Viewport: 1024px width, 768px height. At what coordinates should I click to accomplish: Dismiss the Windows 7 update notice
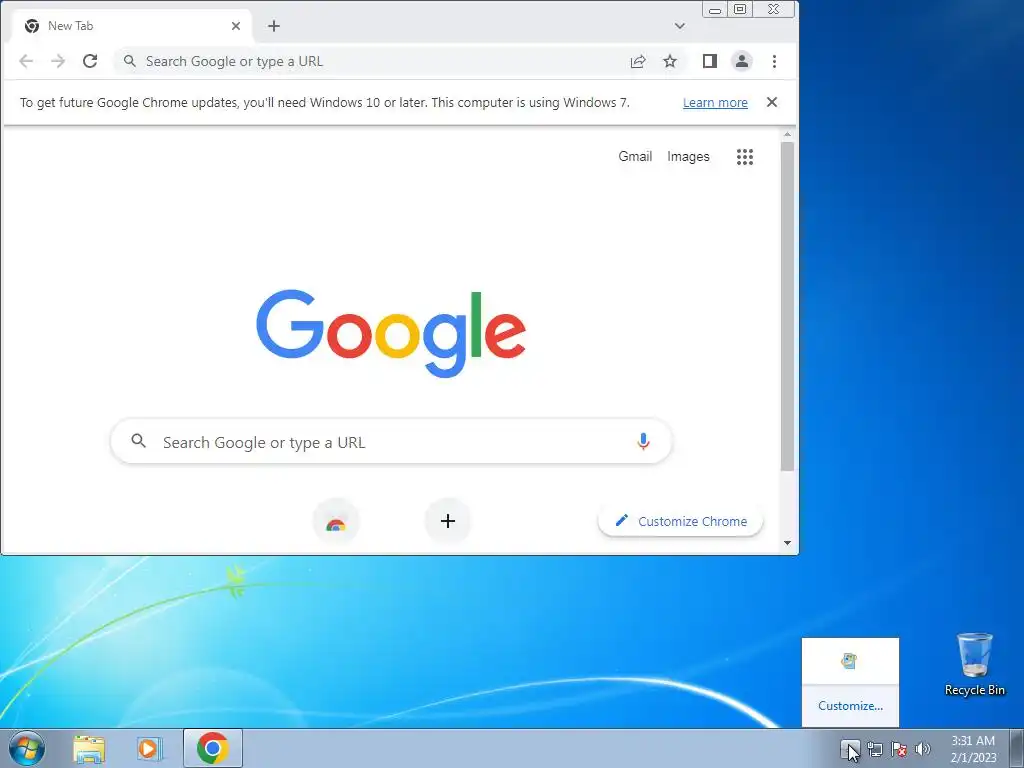pyautogui.click(x=772, y=102)
